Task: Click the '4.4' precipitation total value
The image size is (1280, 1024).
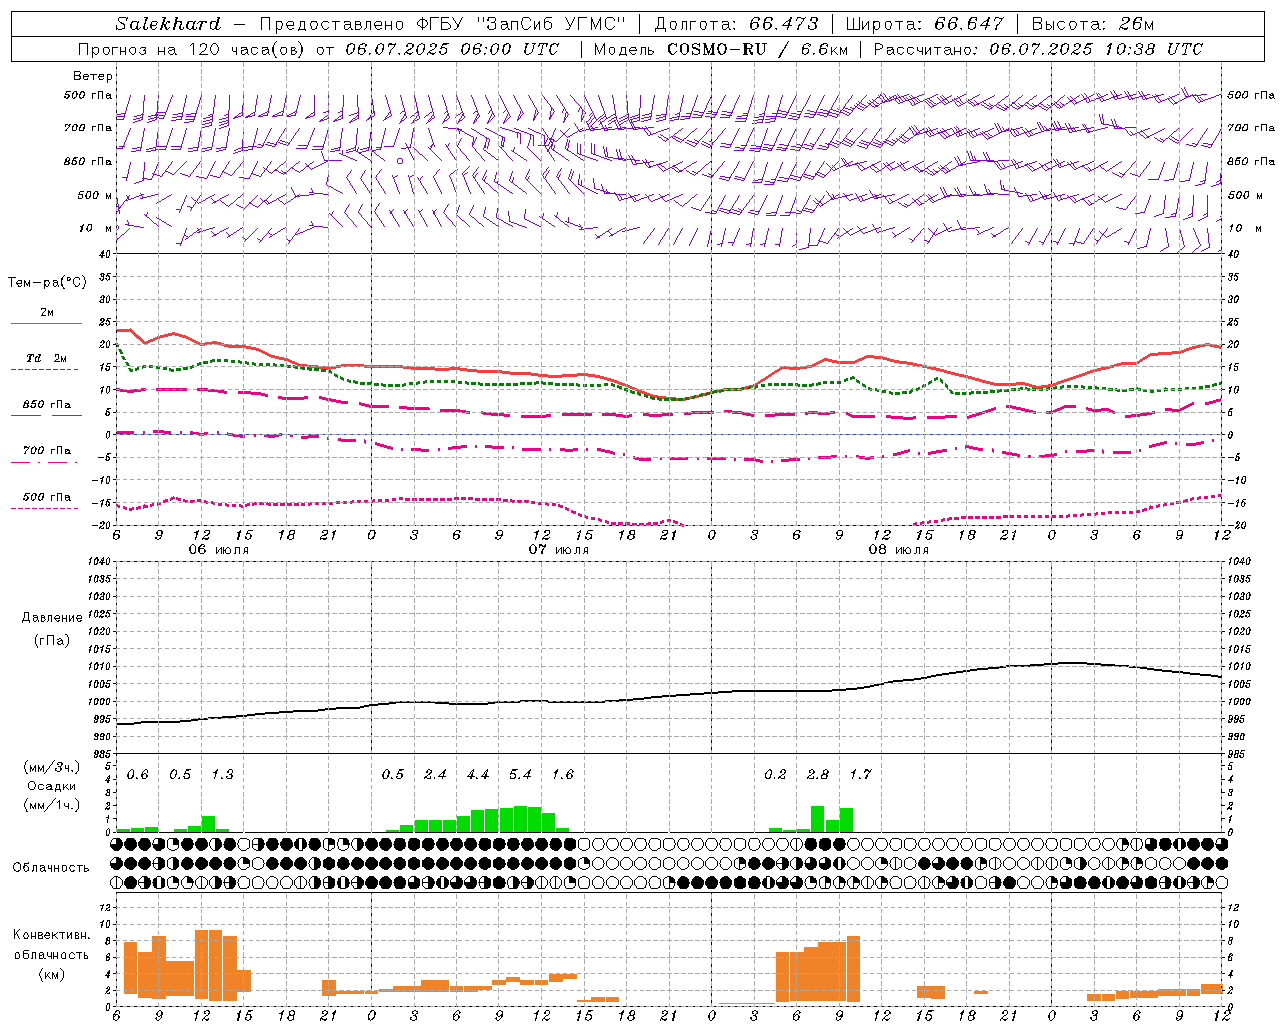Action: [478, 775]
